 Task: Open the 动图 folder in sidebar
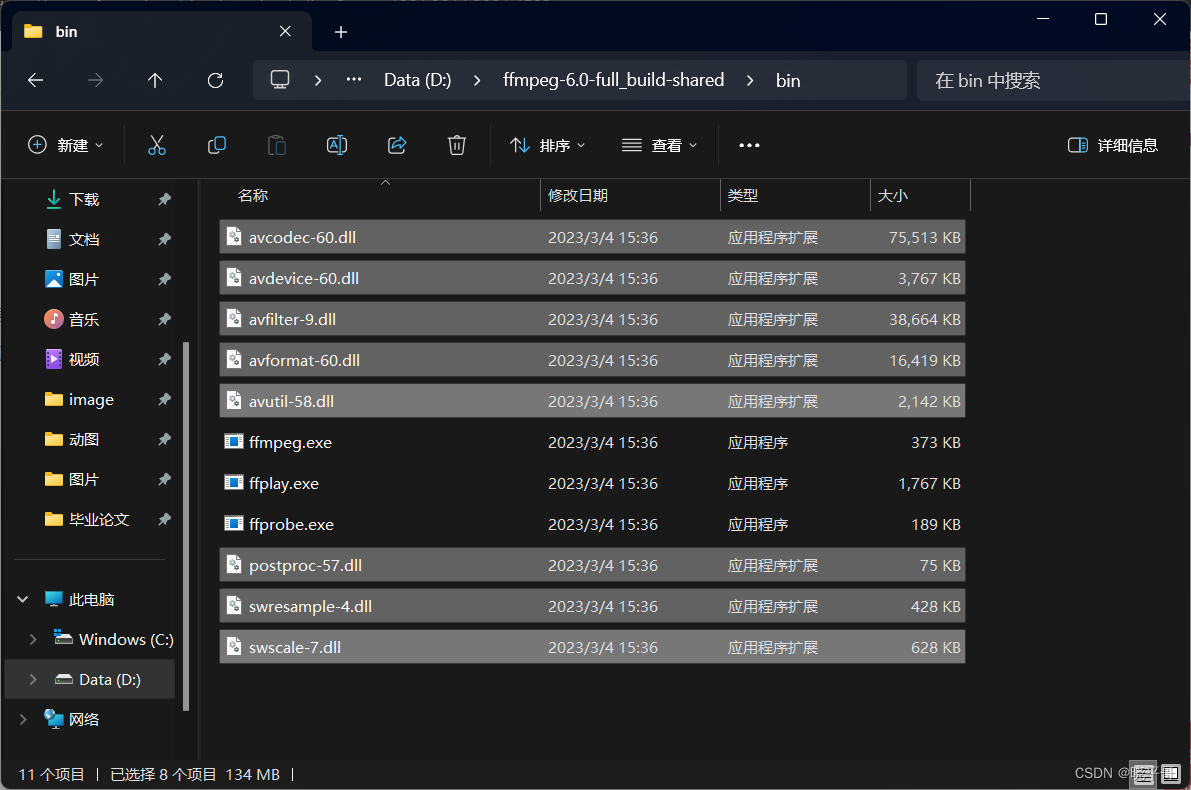(x=84, y=439)
